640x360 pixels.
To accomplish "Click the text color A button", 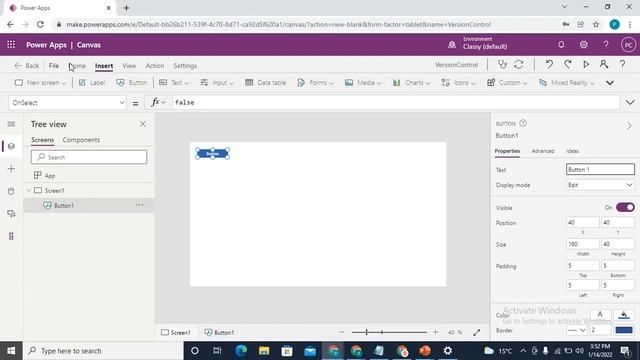I will pyautogui.click(x=600, y=314).
